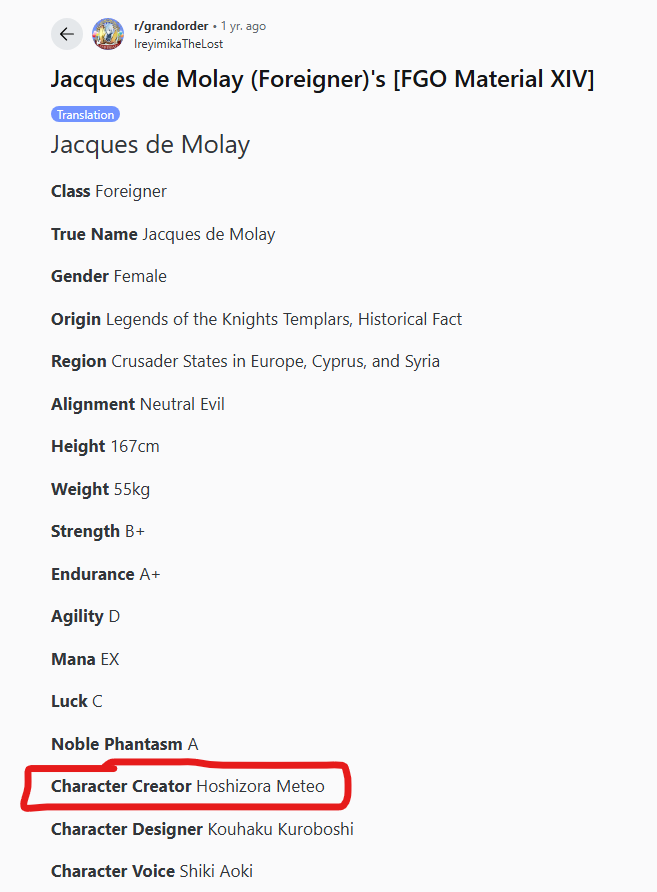Image resolution: width=657 pixels, height=892 pixels.
Task: Click the 'Character Voice Shiki Aoki' line
Action: [152, 871]
